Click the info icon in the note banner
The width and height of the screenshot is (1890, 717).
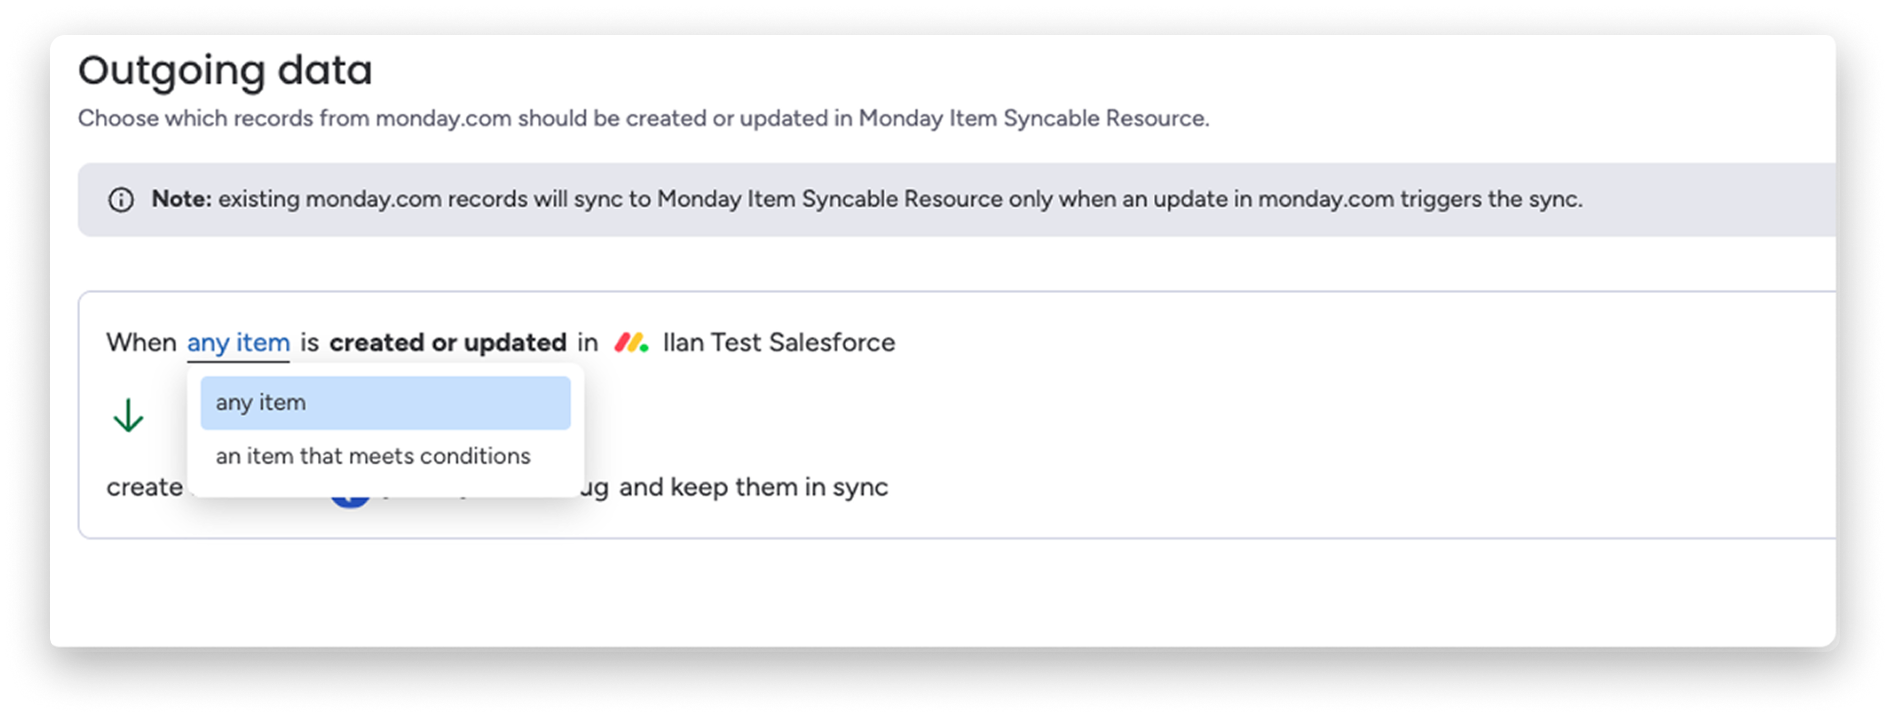click(x=121, y=199)
